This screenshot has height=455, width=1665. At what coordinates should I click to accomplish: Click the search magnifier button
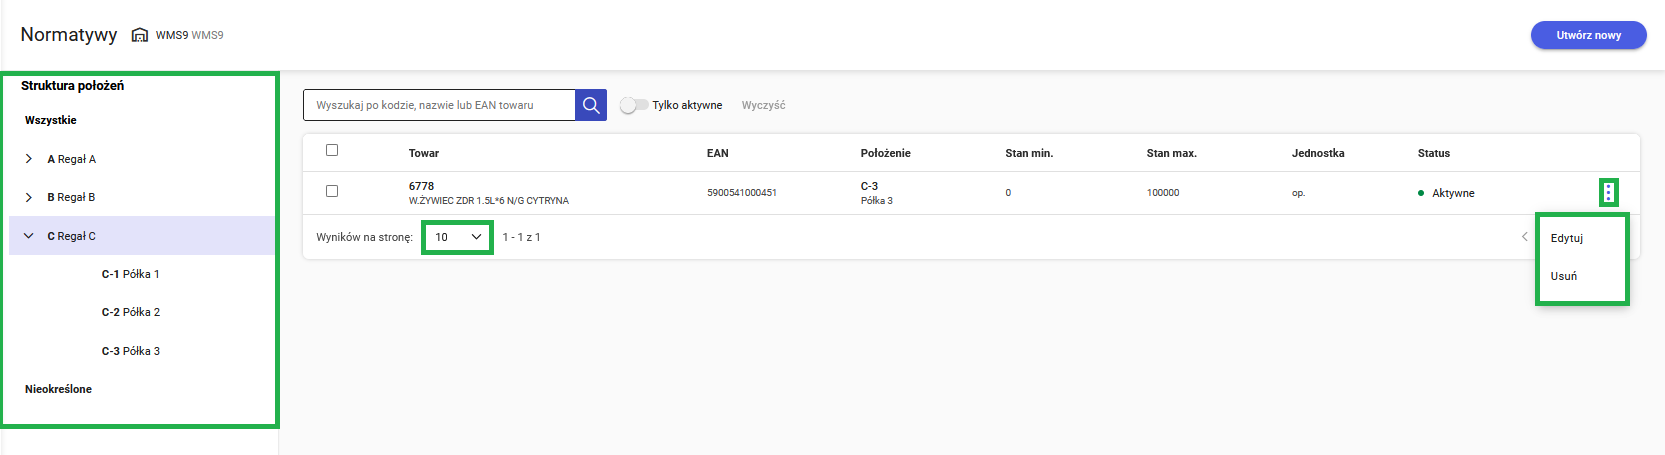591,105
